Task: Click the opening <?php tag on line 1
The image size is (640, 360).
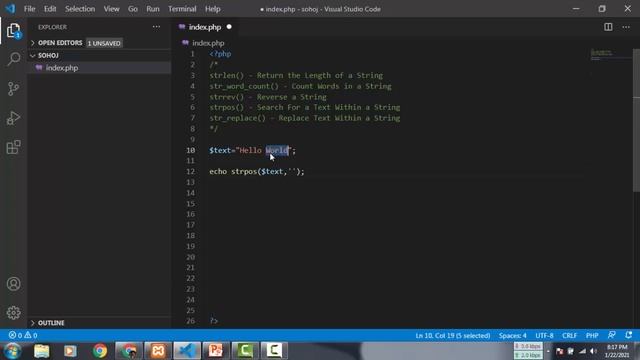Action: [220, 54]
